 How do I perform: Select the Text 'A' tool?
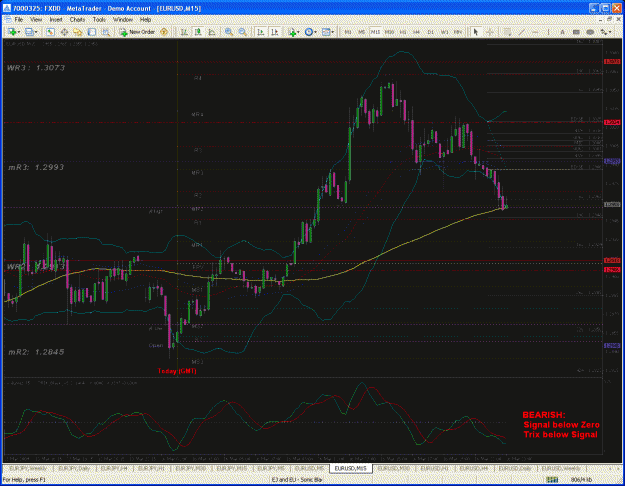562,32
